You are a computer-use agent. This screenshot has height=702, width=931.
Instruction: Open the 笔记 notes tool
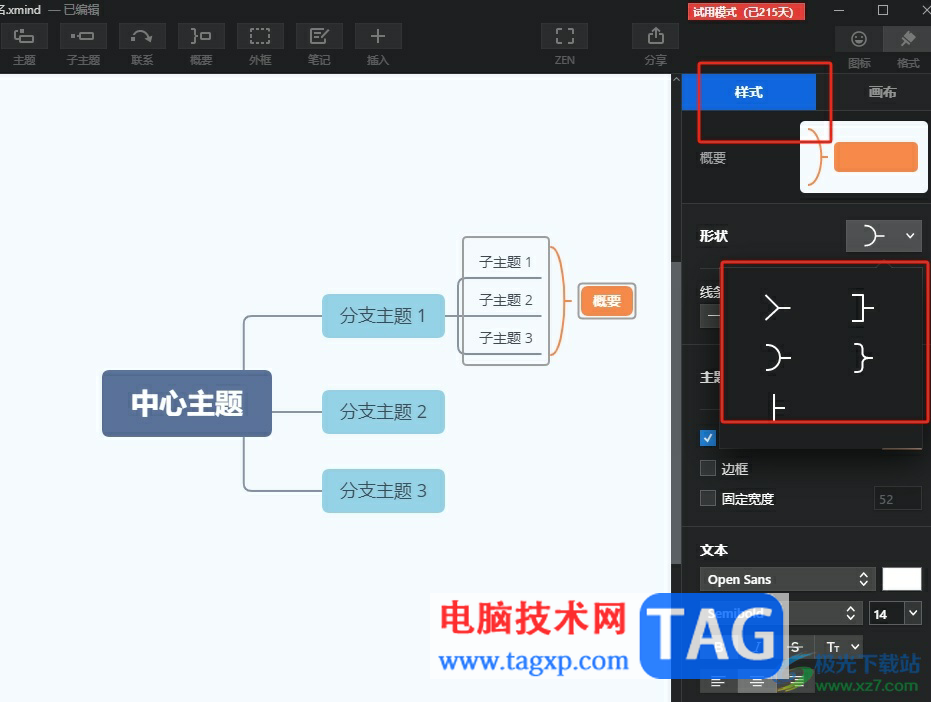(x=319, y=36)
